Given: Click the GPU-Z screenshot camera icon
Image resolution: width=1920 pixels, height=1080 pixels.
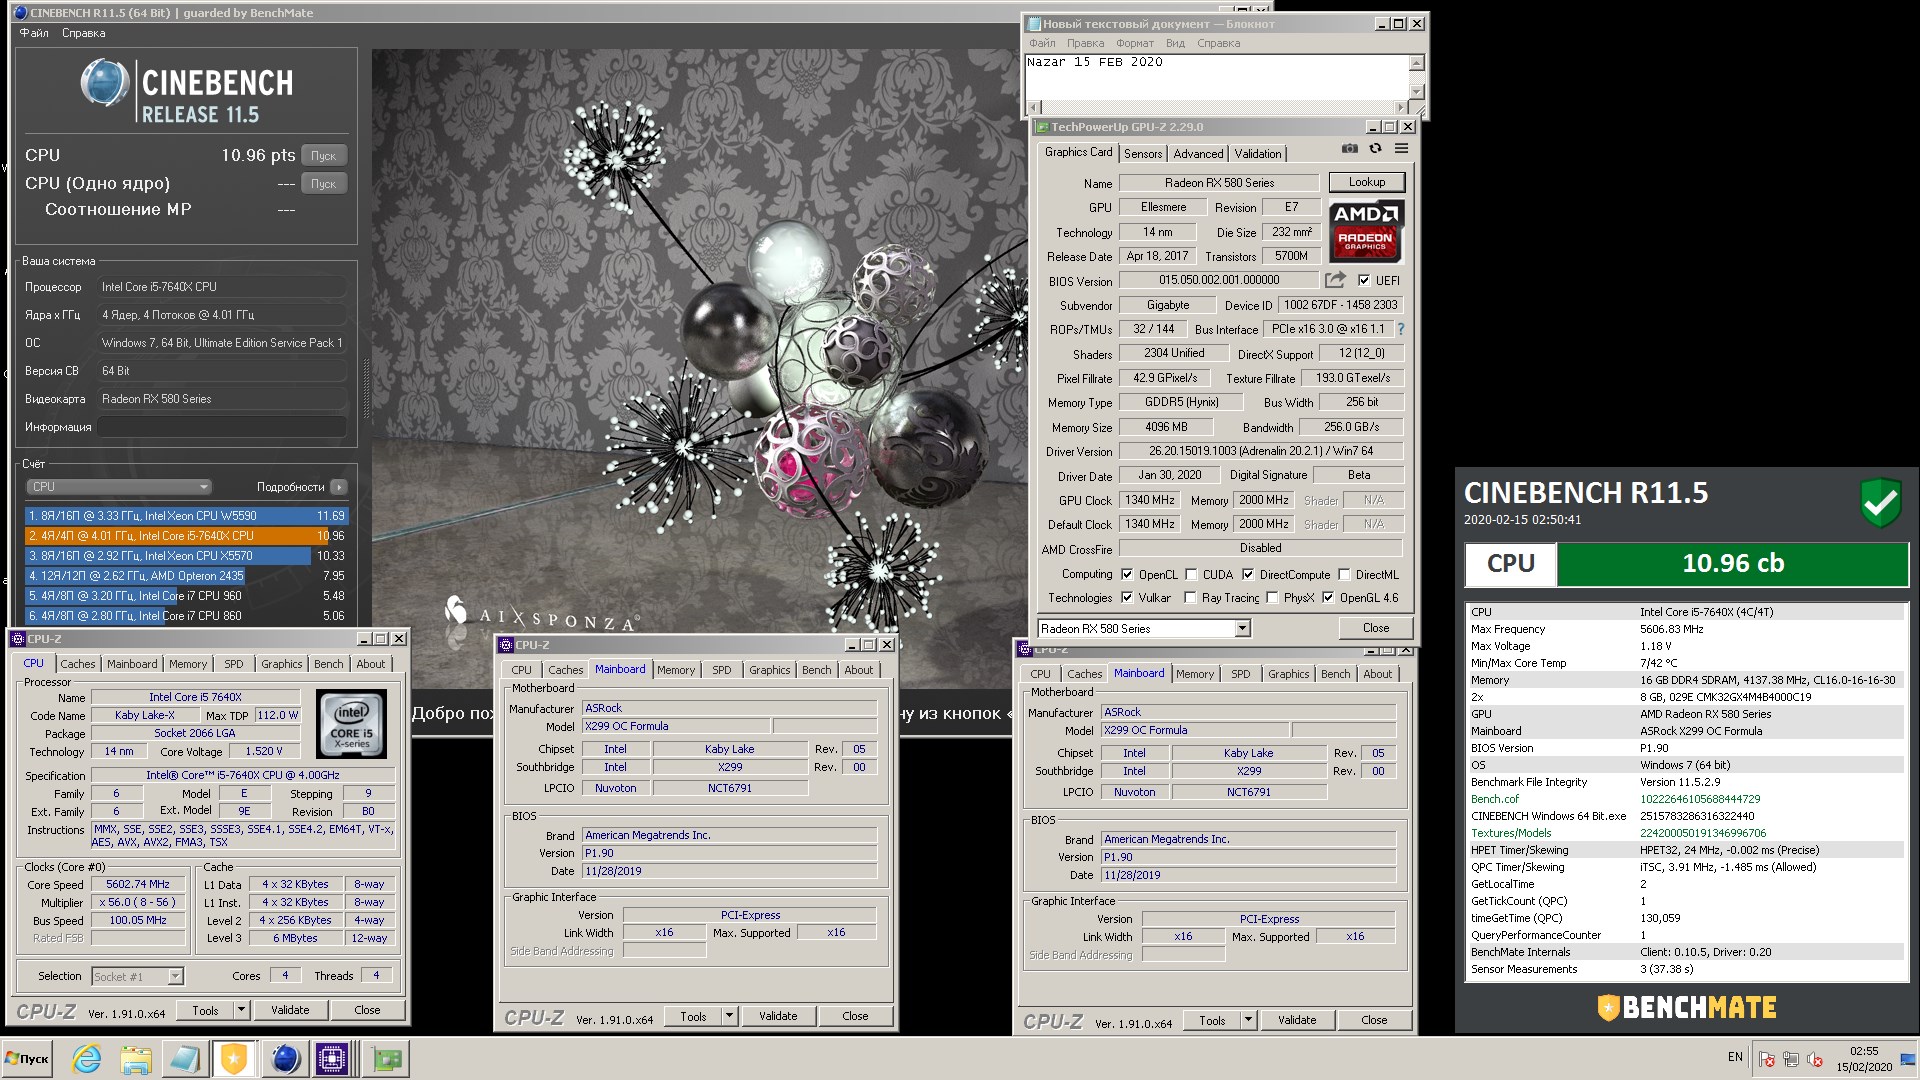Looking at the screenshot, I should tap(1349, 148).
